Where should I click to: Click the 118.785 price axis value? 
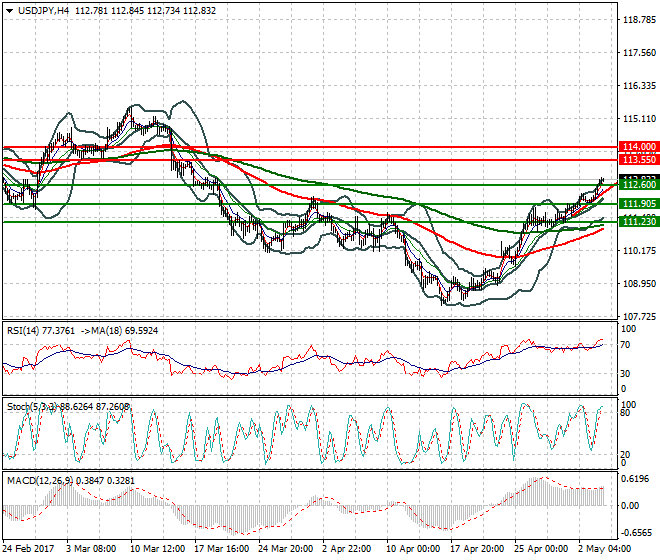(x=639, y=20)
